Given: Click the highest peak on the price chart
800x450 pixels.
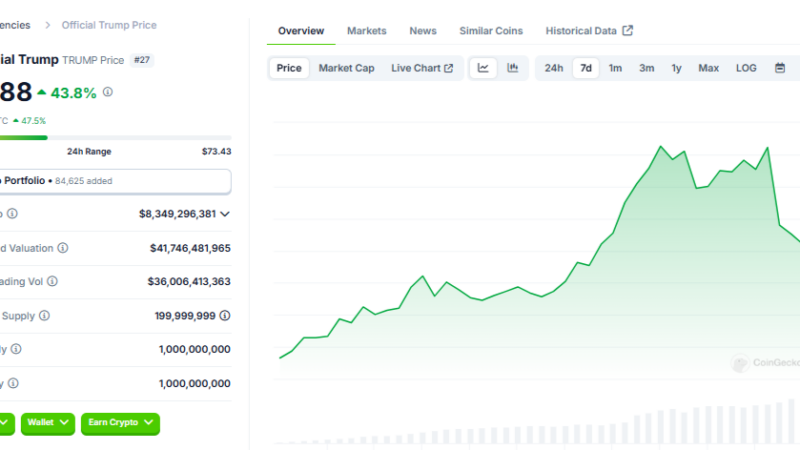Looking at the screenshot, I should 661,146.
